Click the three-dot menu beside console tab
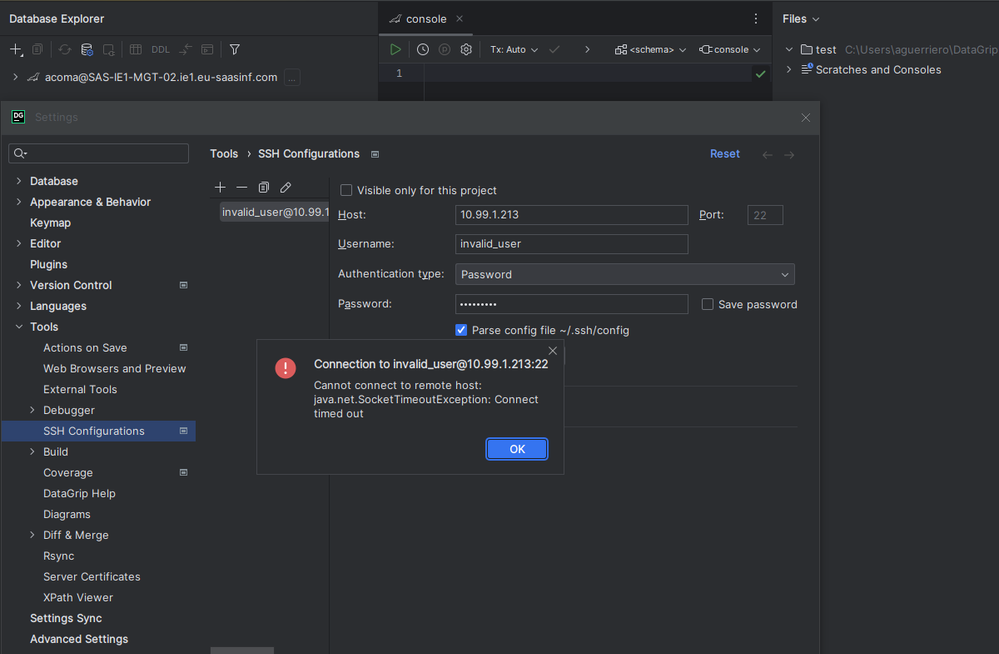 click(x=755, y=19)
